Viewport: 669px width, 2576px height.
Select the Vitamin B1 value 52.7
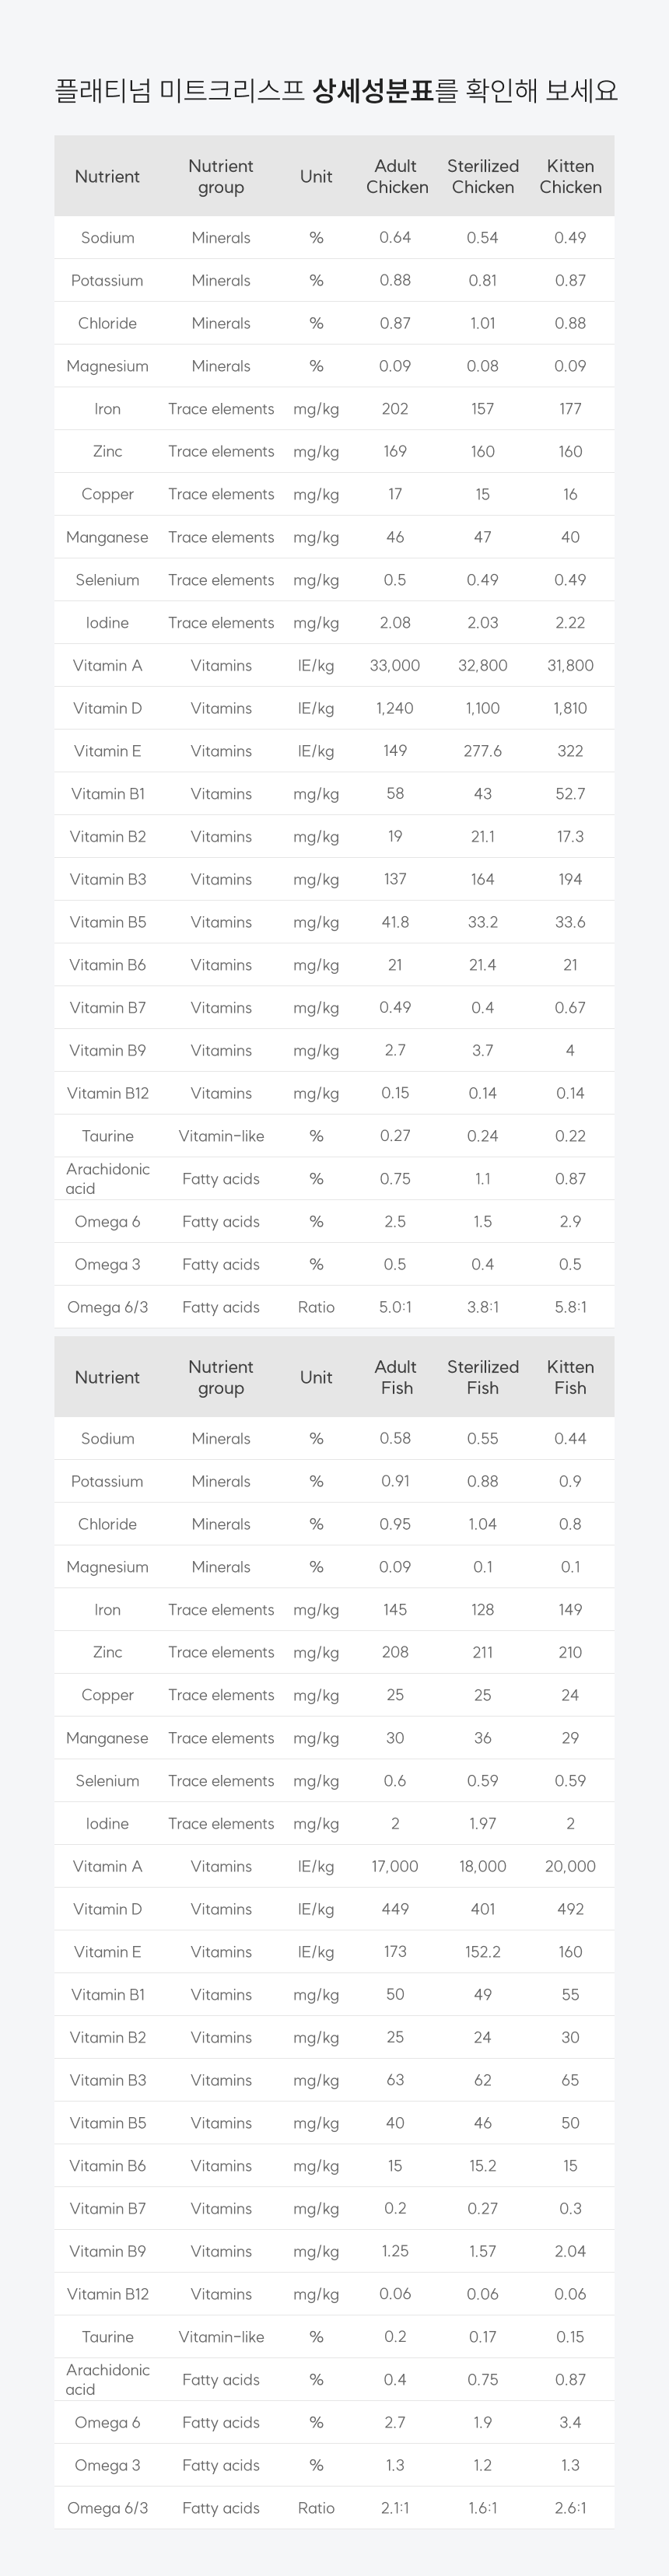pos(570,794)
